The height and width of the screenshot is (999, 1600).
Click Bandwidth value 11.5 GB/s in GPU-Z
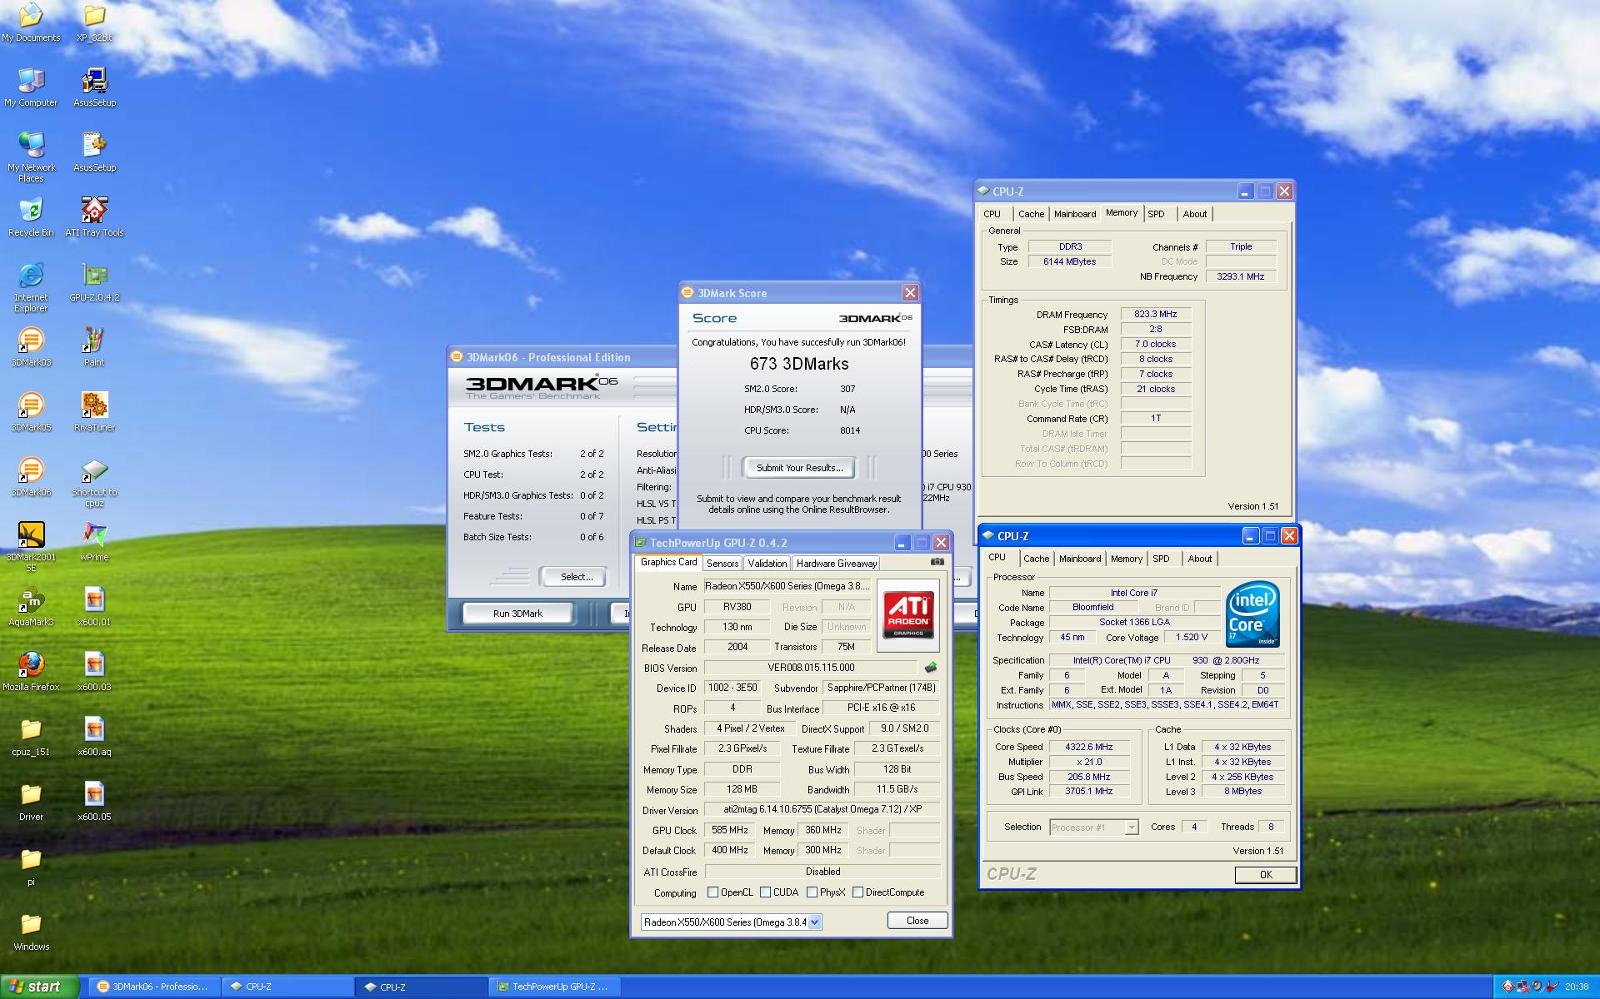click(x=897, y=789)
